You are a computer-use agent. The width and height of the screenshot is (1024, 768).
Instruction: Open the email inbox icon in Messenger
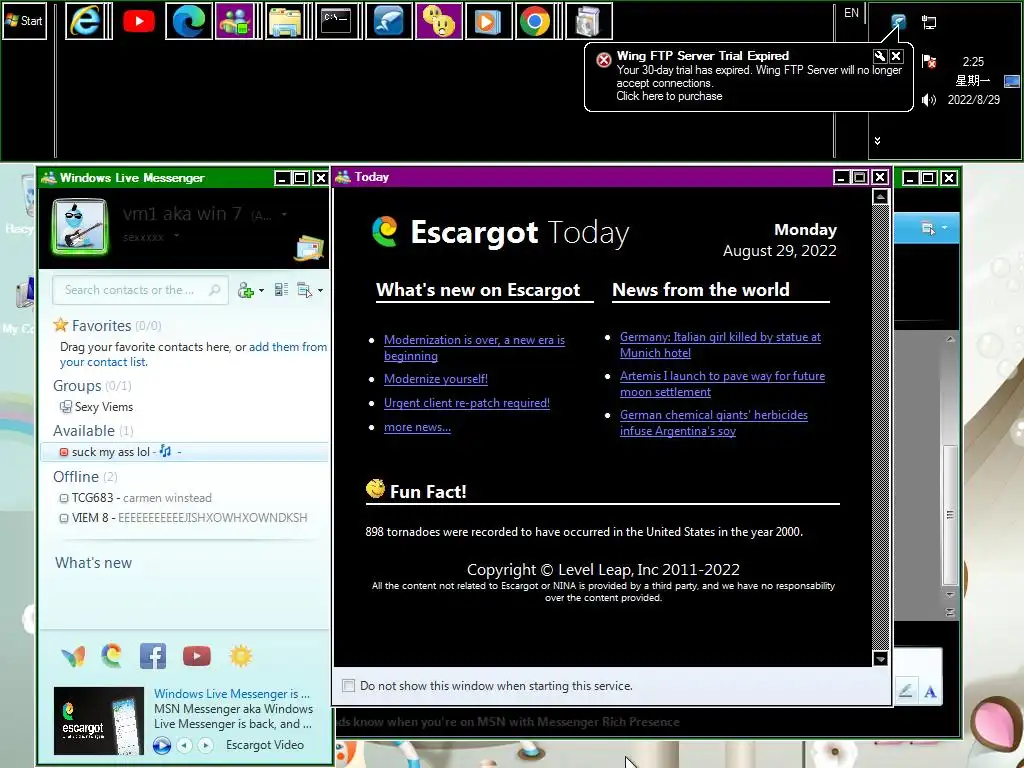tap(309, 248)
